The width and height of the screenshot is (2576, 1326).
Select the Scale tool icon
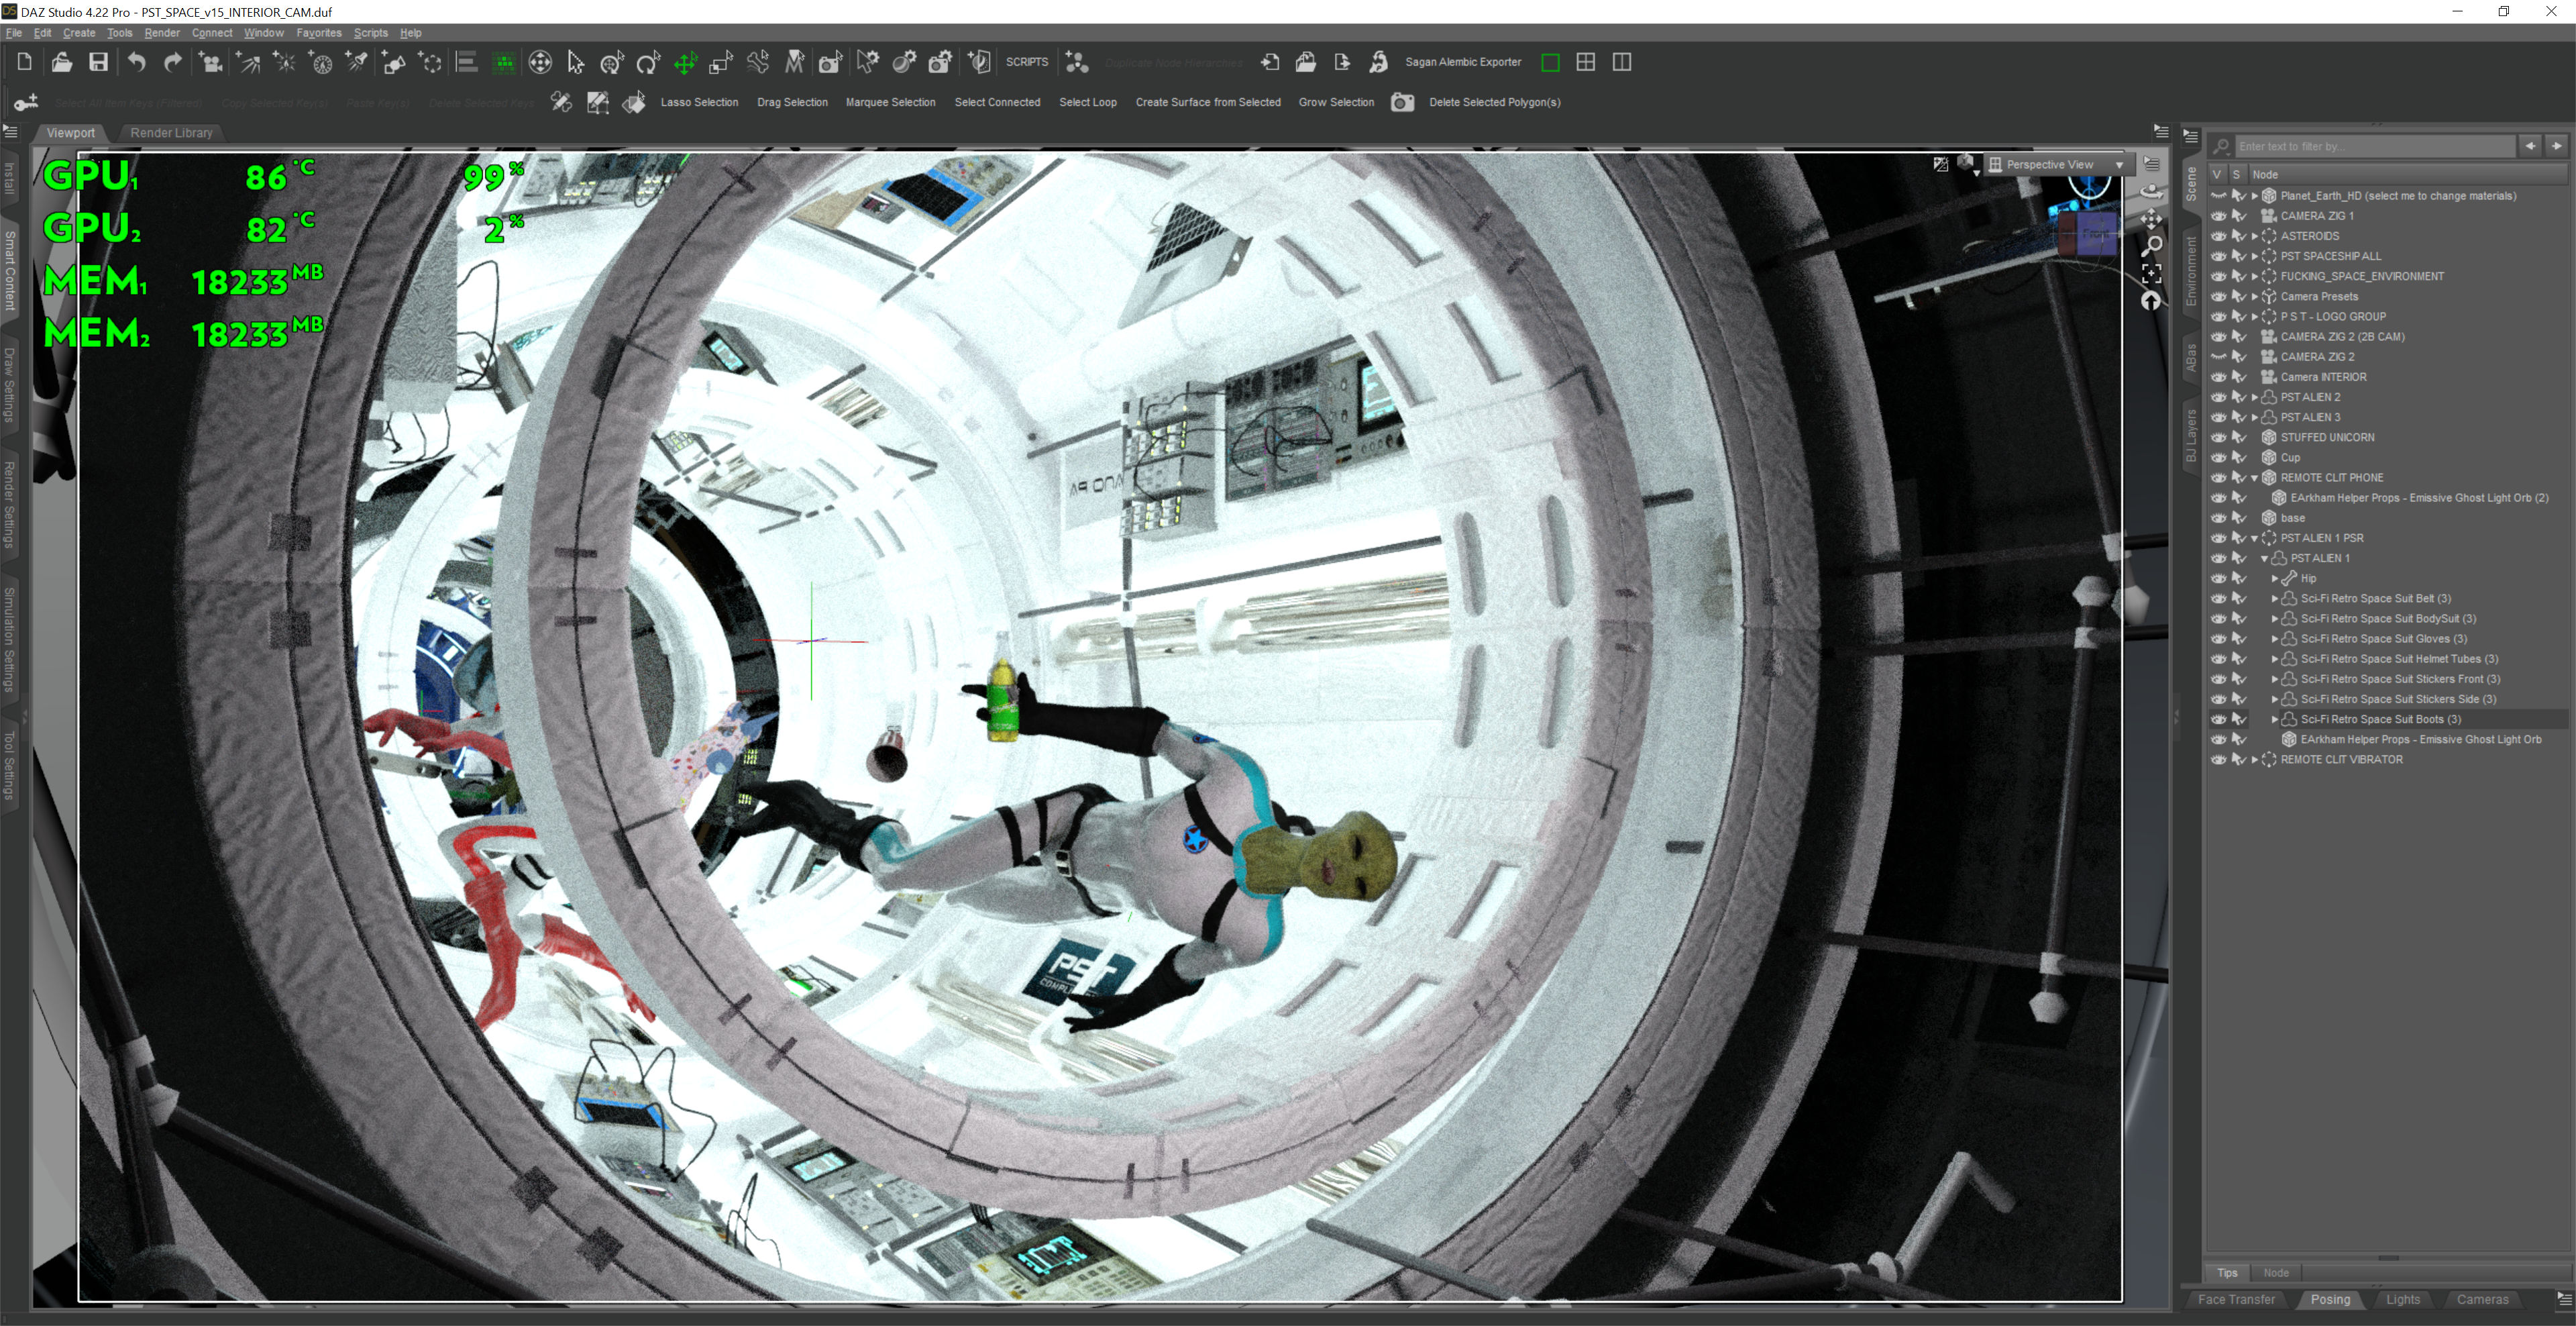click(x=720, y=63)
